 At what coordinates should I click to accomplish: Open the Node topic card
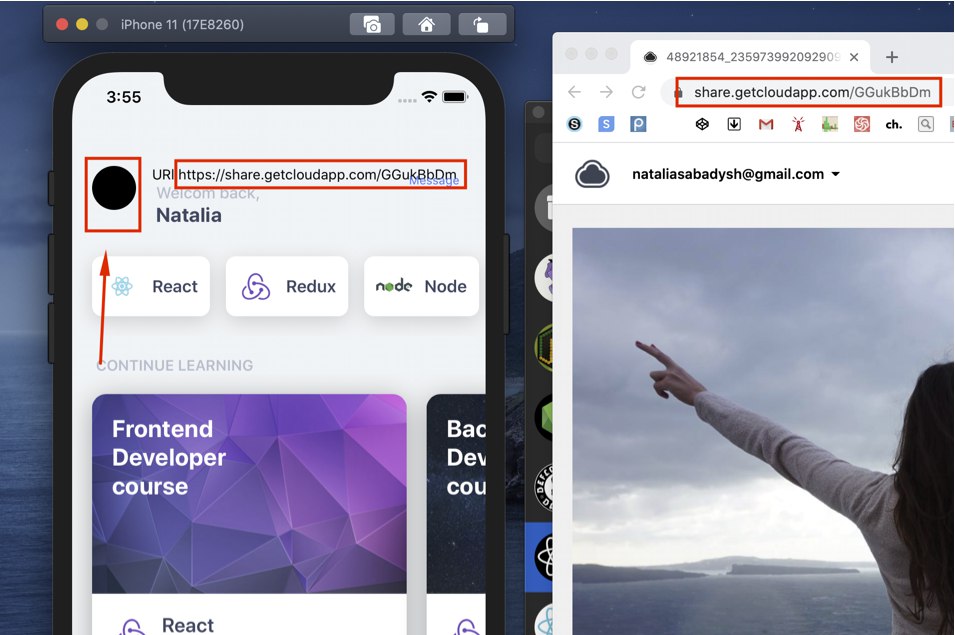421,286
